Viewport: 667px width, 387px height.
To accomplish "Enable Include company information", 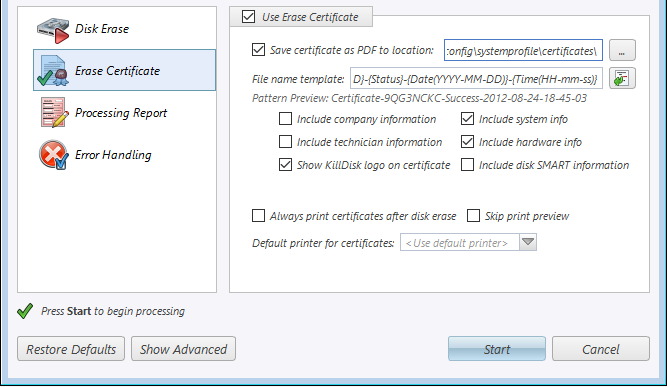I will click(x=285, y=119).
